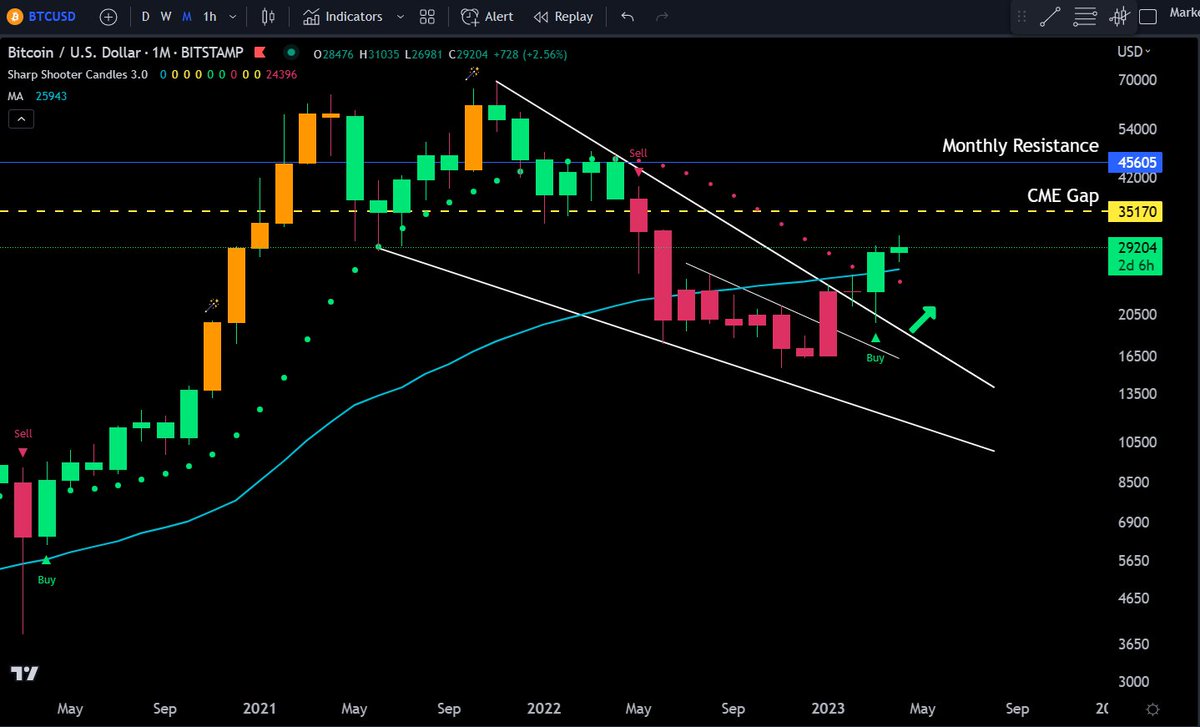Screen dimensions: 1200x727
Task: Click the 3650 price scale value
Action: point(1133,644)
